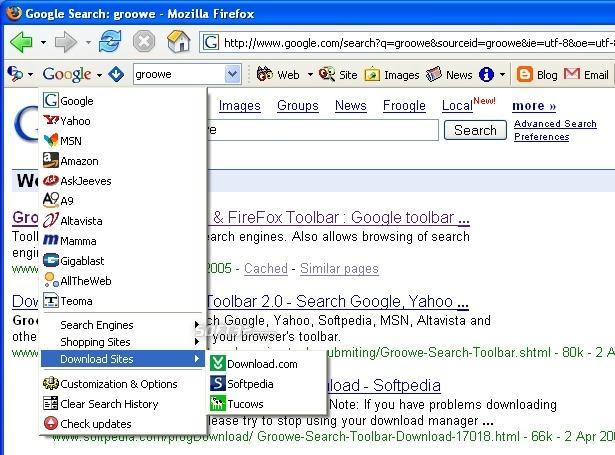615x455 pixels.
Task: Click the Site search toolbar button
Action: pos(338,74)
